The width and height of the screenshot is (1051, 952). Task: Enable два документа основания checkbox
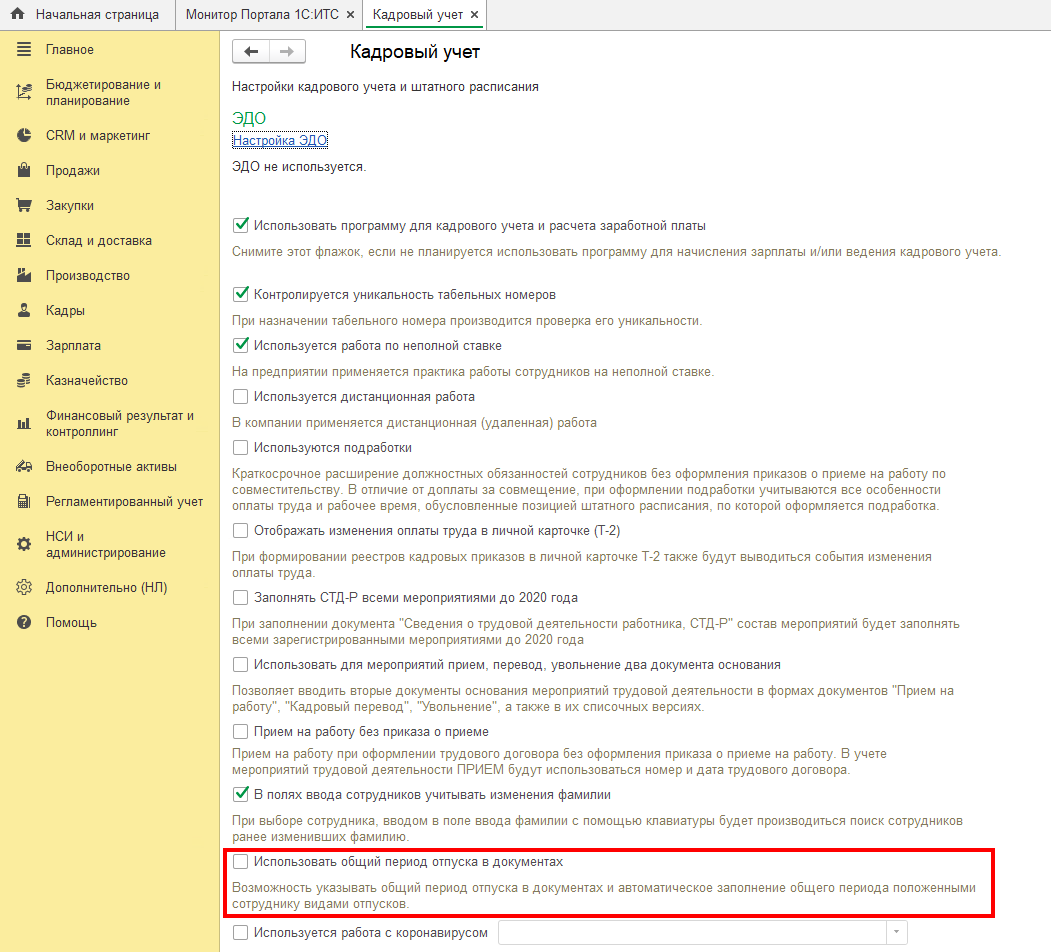point(241,664)
